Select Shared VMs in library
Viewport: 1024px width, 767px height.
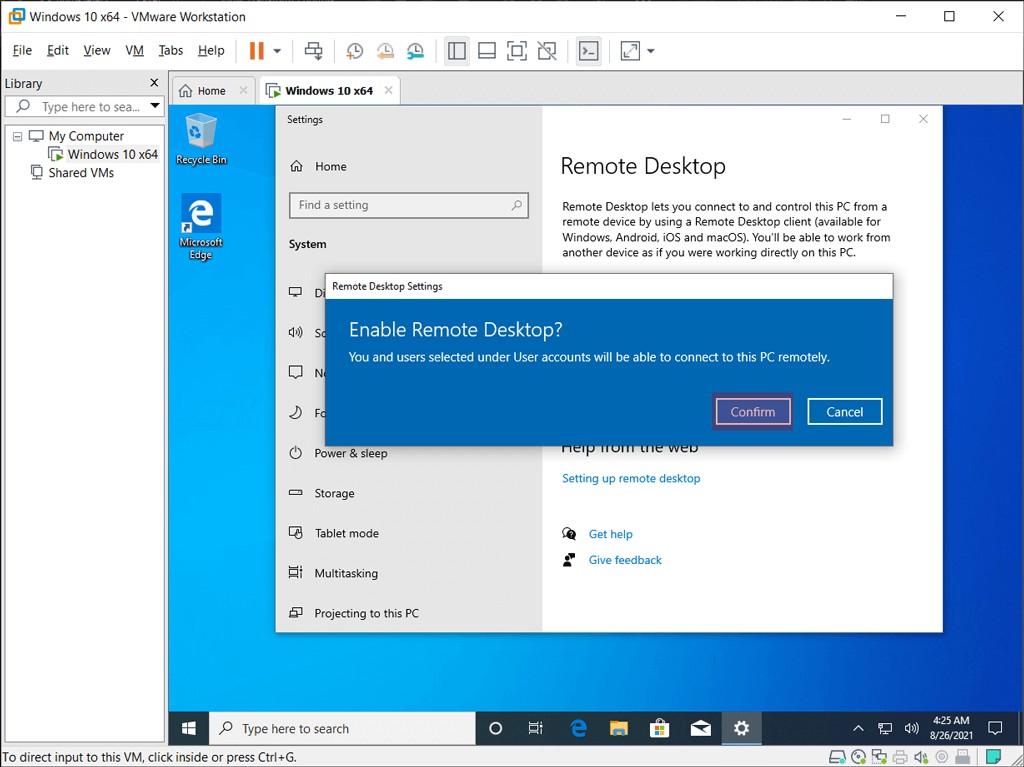pos(81,173)
